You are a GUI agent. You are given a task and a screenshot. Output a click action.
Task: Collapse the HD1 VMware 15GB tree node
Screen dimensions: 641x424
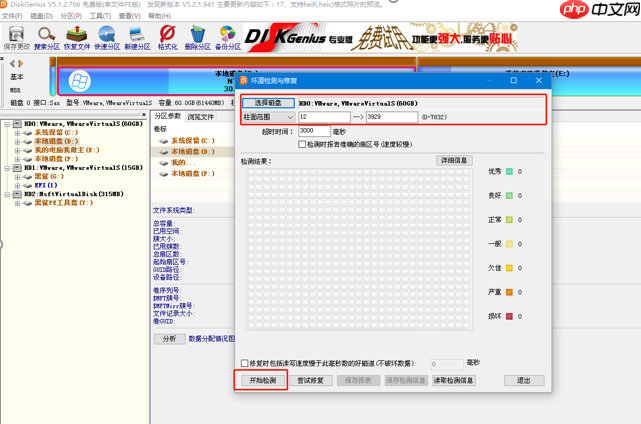click(x=7, y=168)
